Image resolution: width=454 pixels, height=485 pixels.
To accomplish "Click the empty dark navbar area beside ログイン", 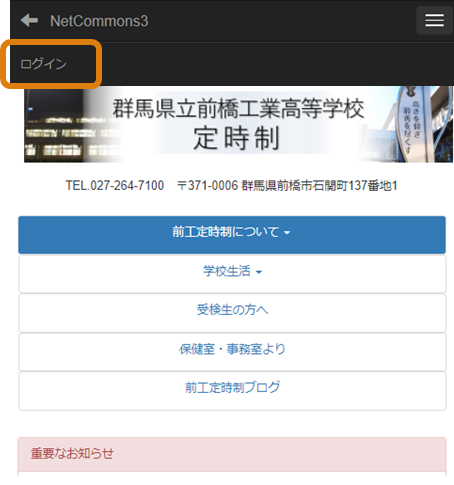I will pyautogui.click(x=277, y=64).
